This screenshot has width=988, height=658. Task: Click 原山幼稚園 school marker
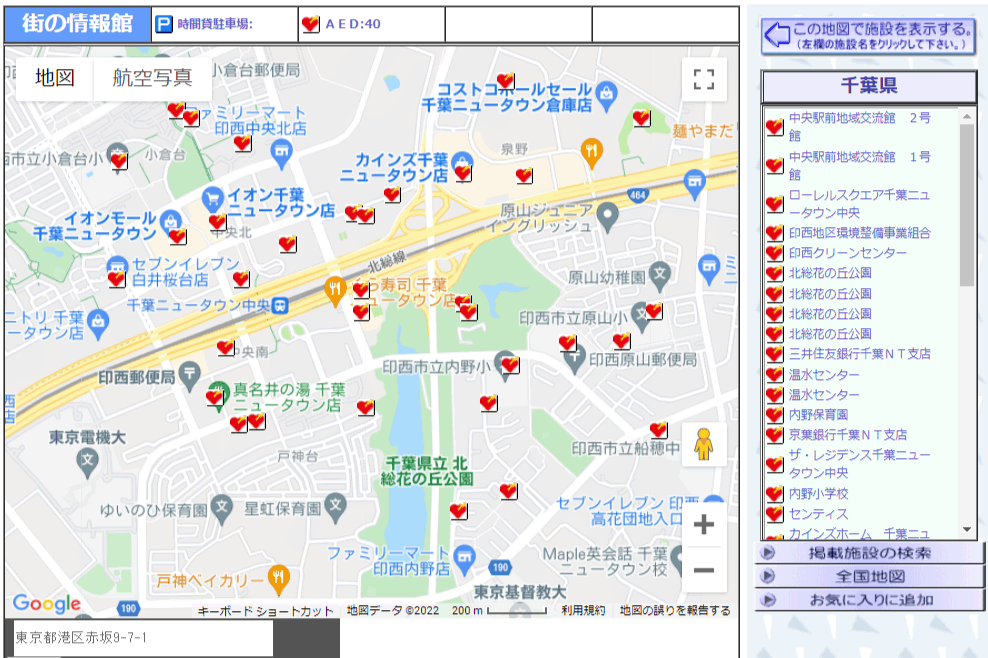click(x=660, y=277)
